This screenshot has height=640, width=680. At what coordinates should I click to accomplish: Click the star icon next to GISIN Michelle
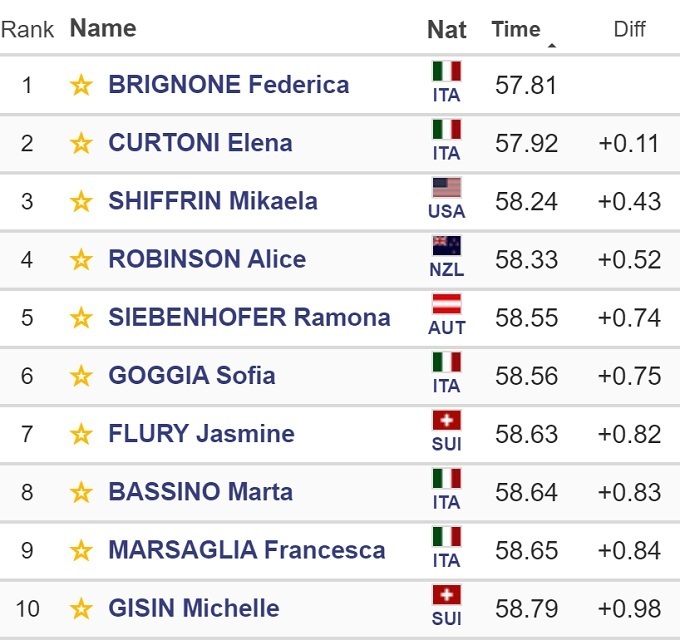pyautogui.click(x=81, y=609)
